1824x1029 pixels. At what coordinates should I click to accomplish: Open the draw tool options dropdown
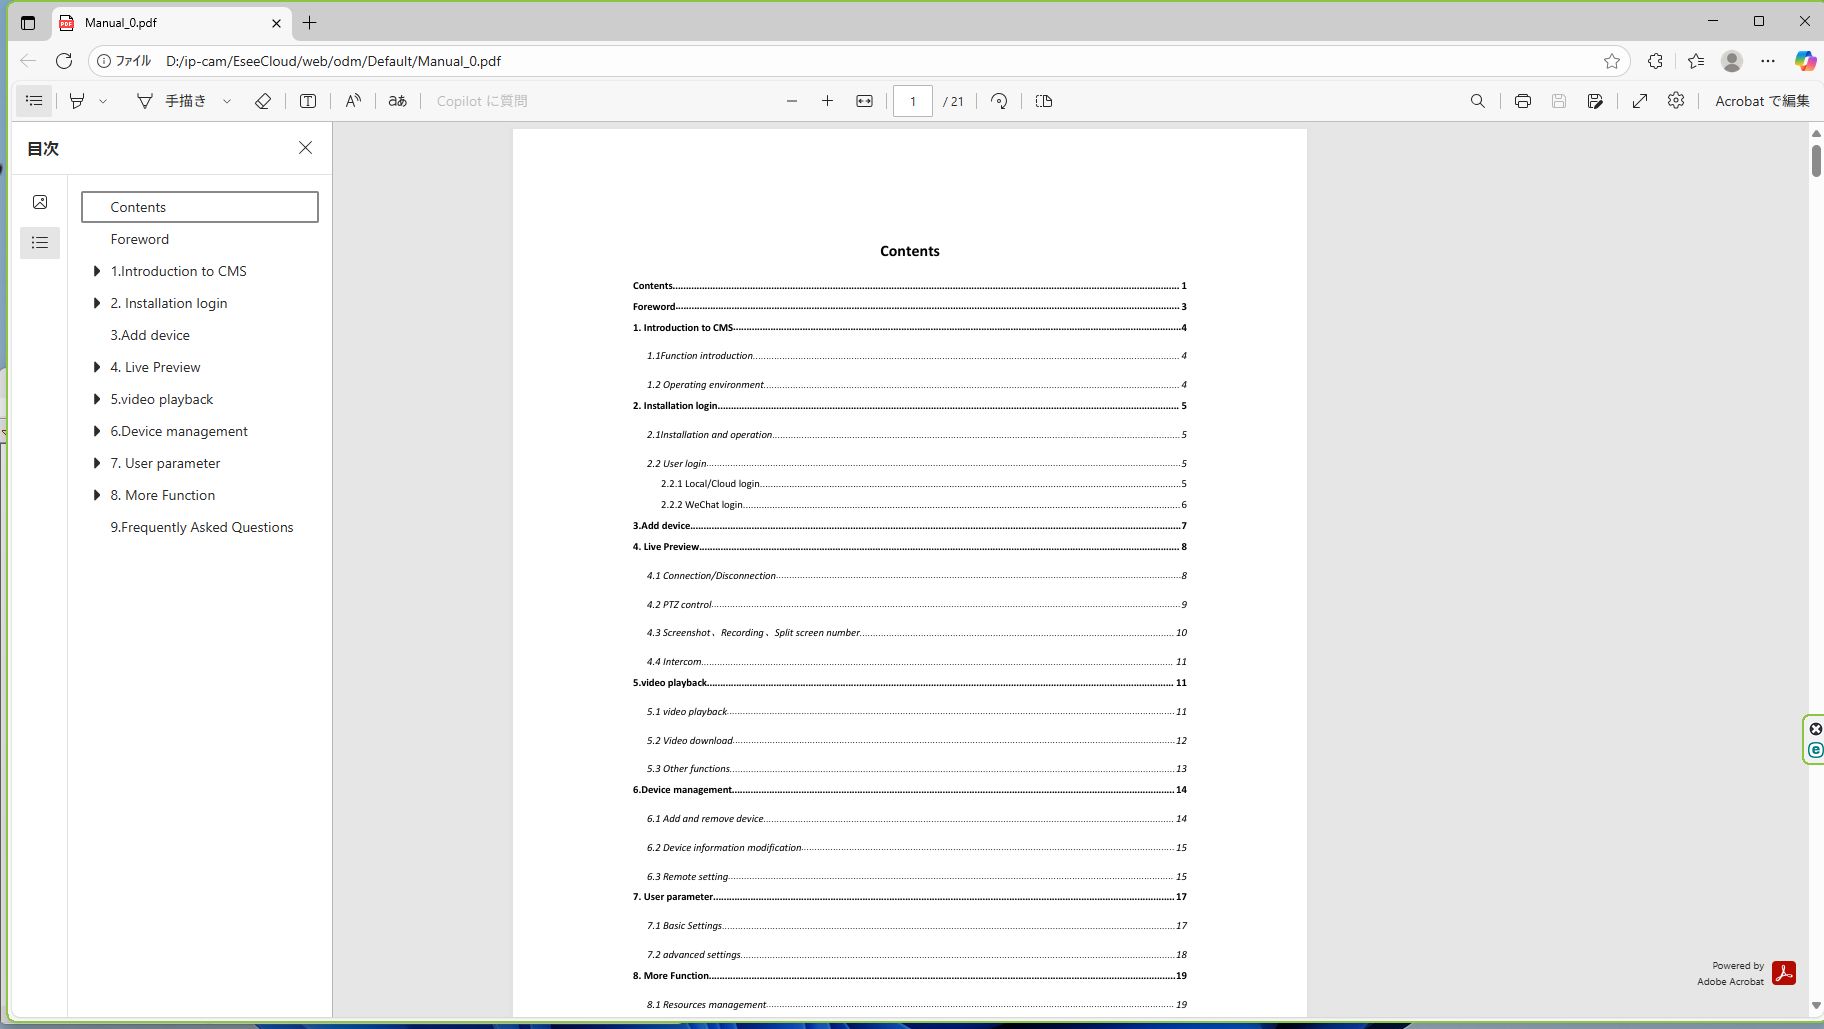(x=227, y=101)
